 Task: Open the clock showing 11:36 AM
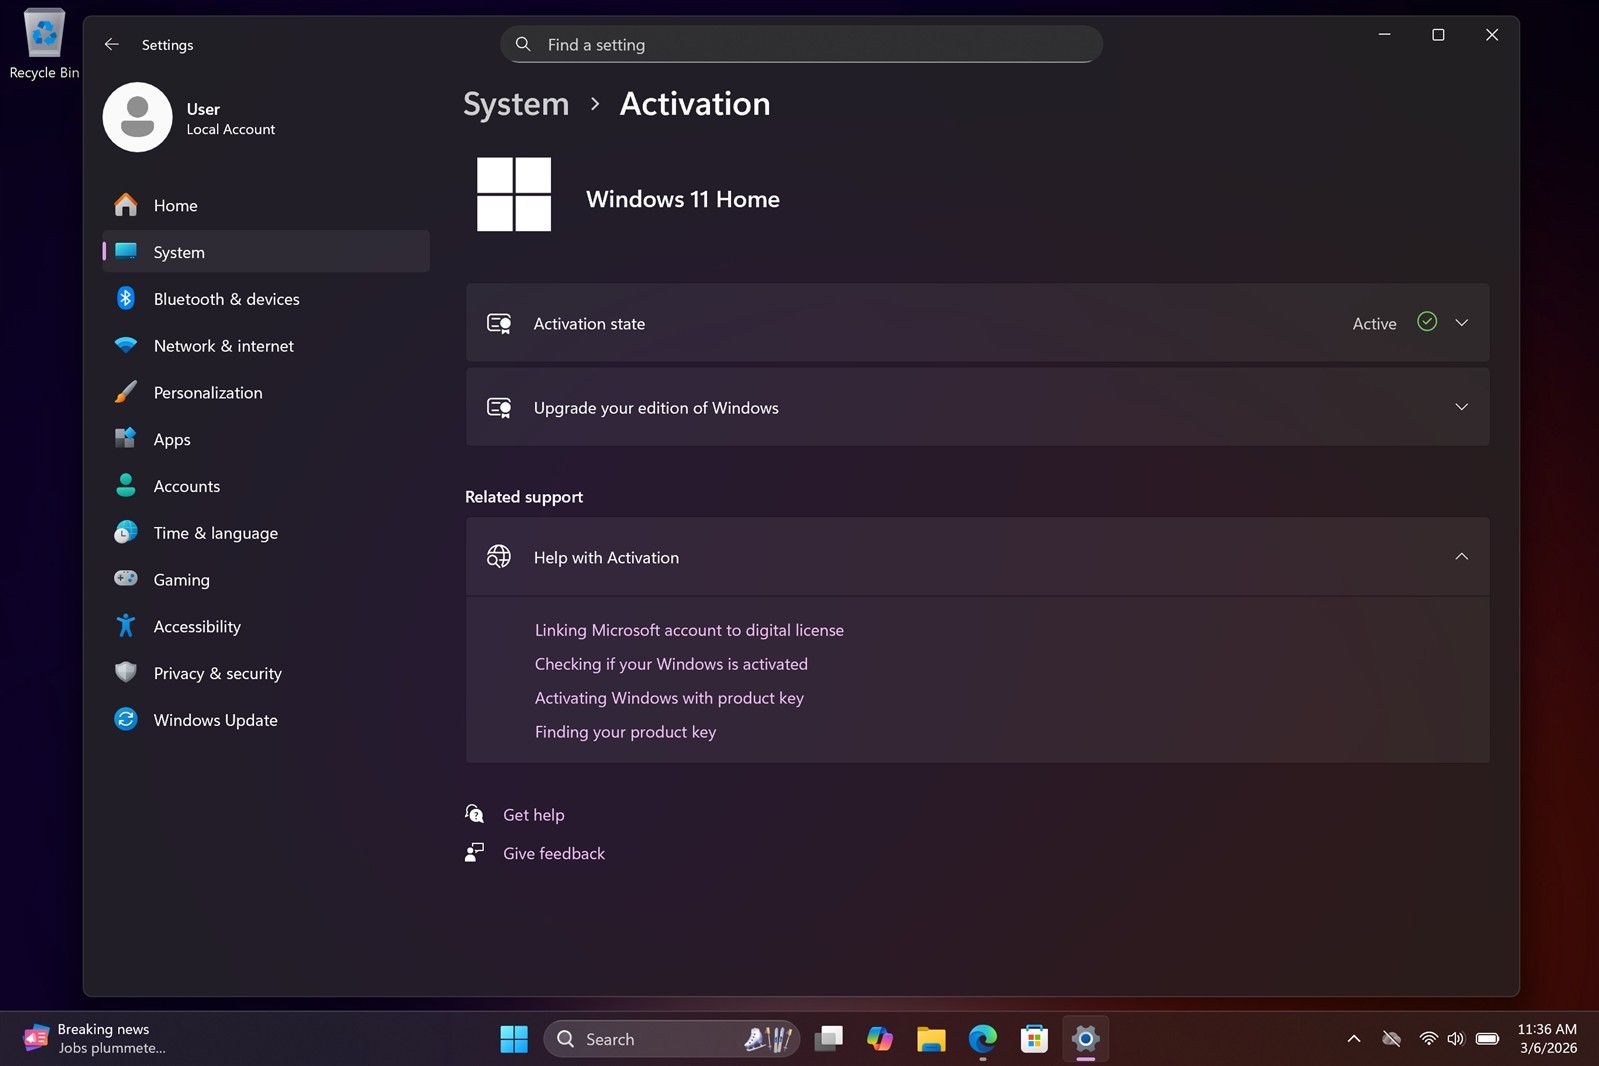pyautogui.click(x=1547, y=1039)
